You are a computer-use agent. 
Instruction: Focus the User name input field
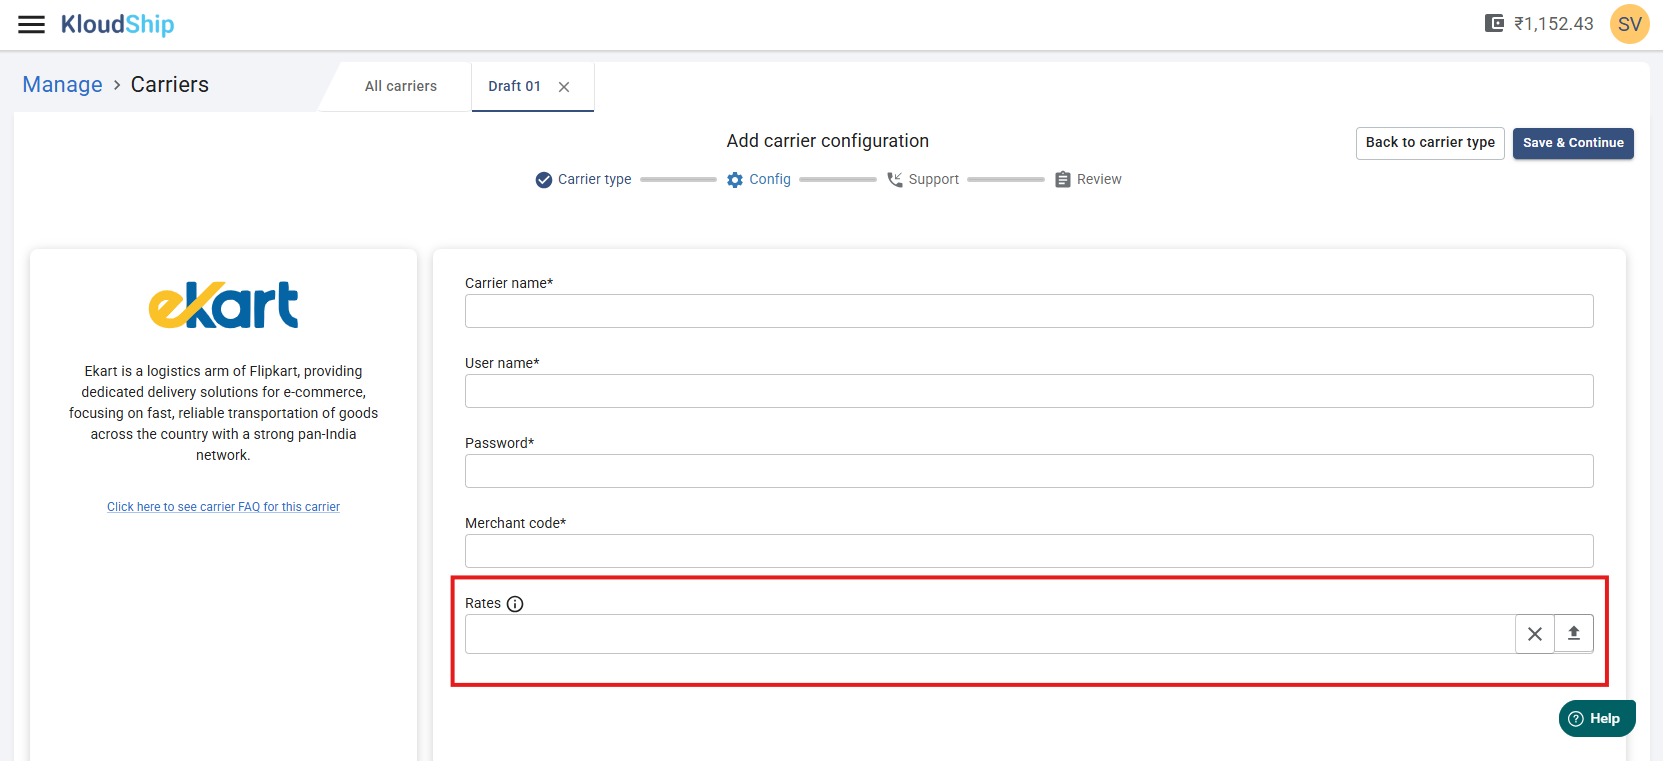coord(1029,391)
